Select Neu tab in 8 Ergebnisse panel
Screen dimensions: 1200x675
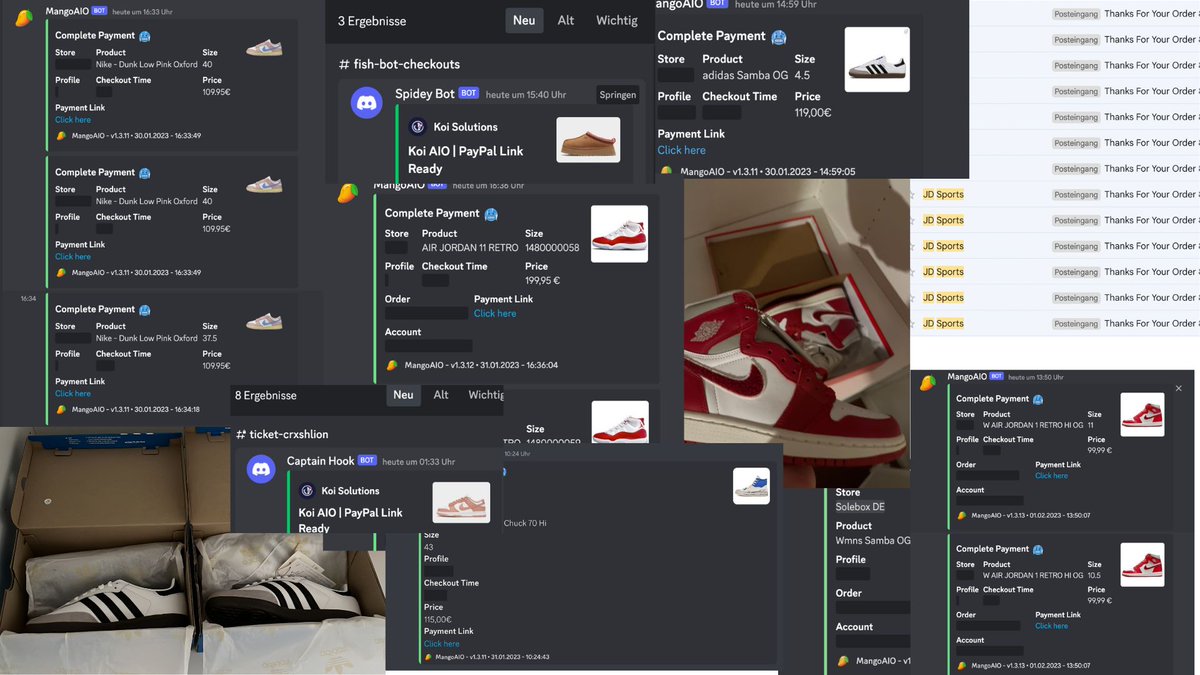[403, 395]
